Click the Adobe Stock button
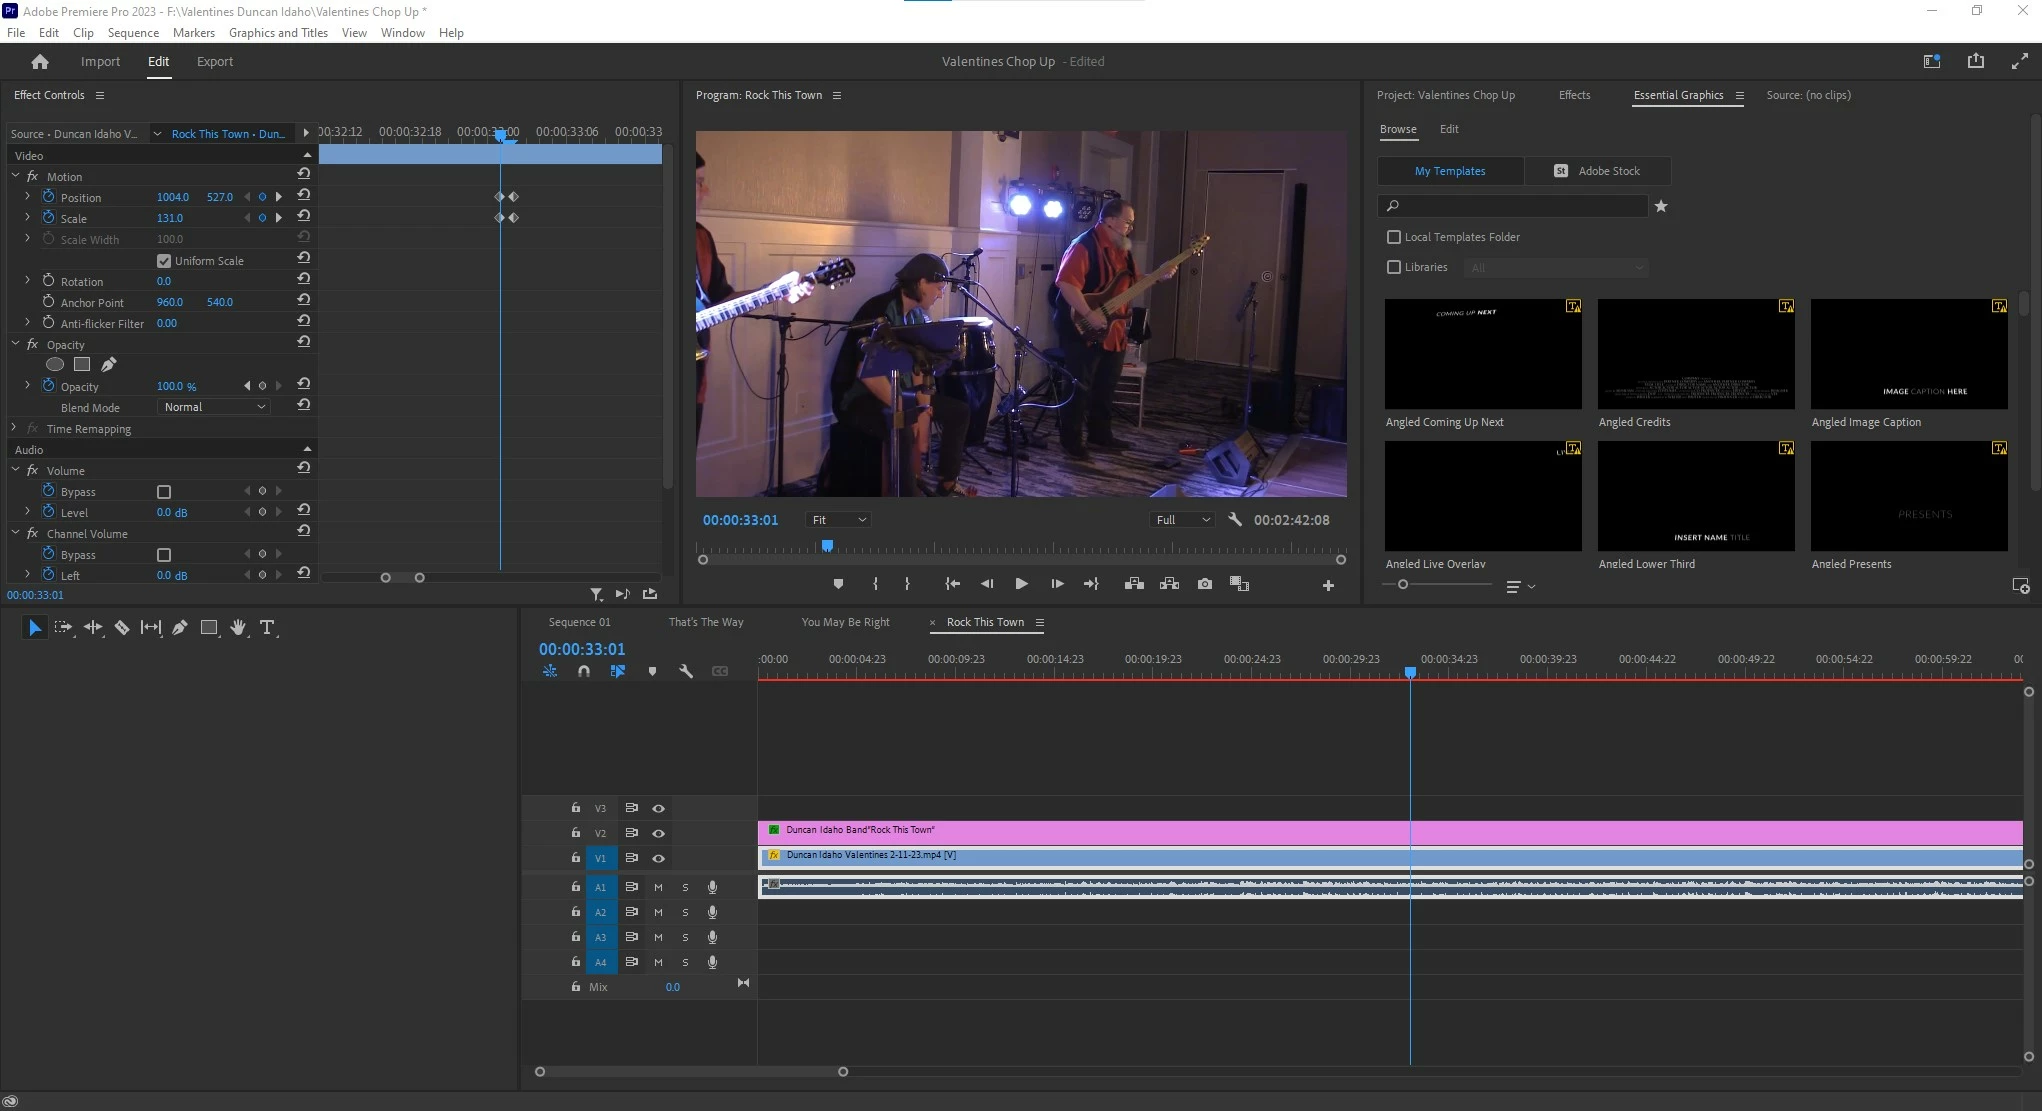The height and width of the screenshot is (1111, 2042). tap(1597, 171)
